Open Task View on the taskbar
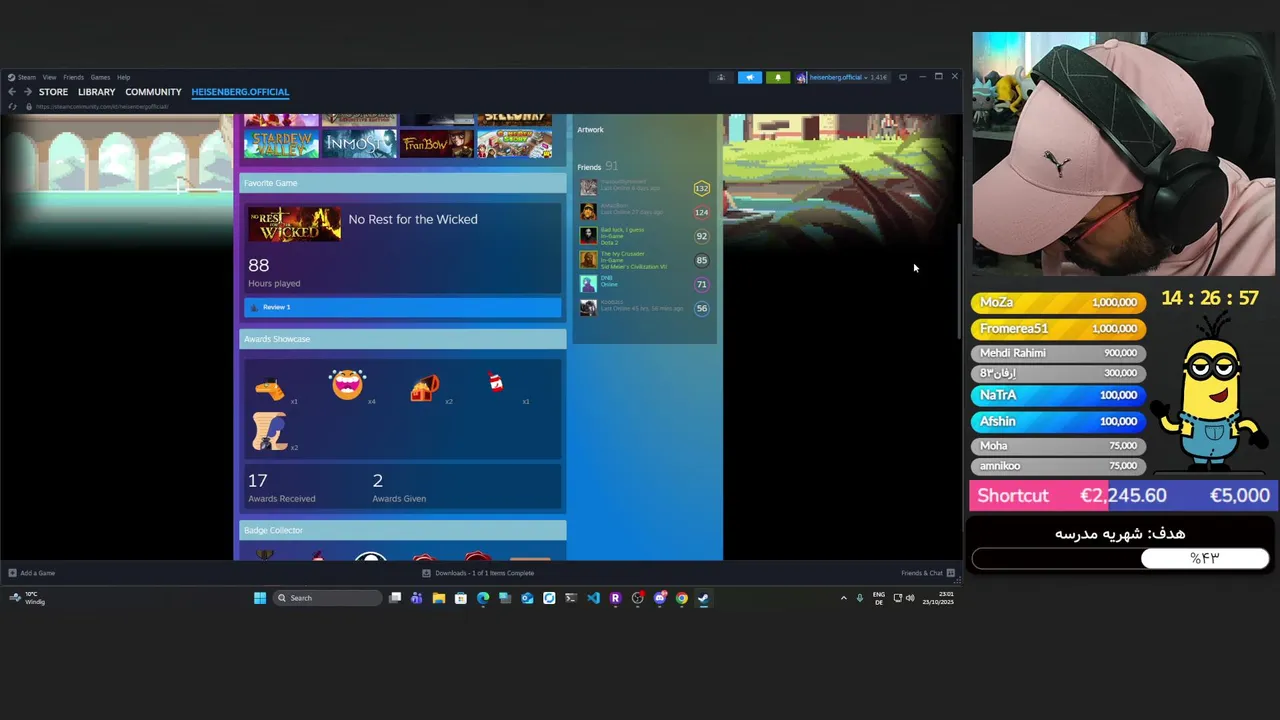 click(395, 598)
